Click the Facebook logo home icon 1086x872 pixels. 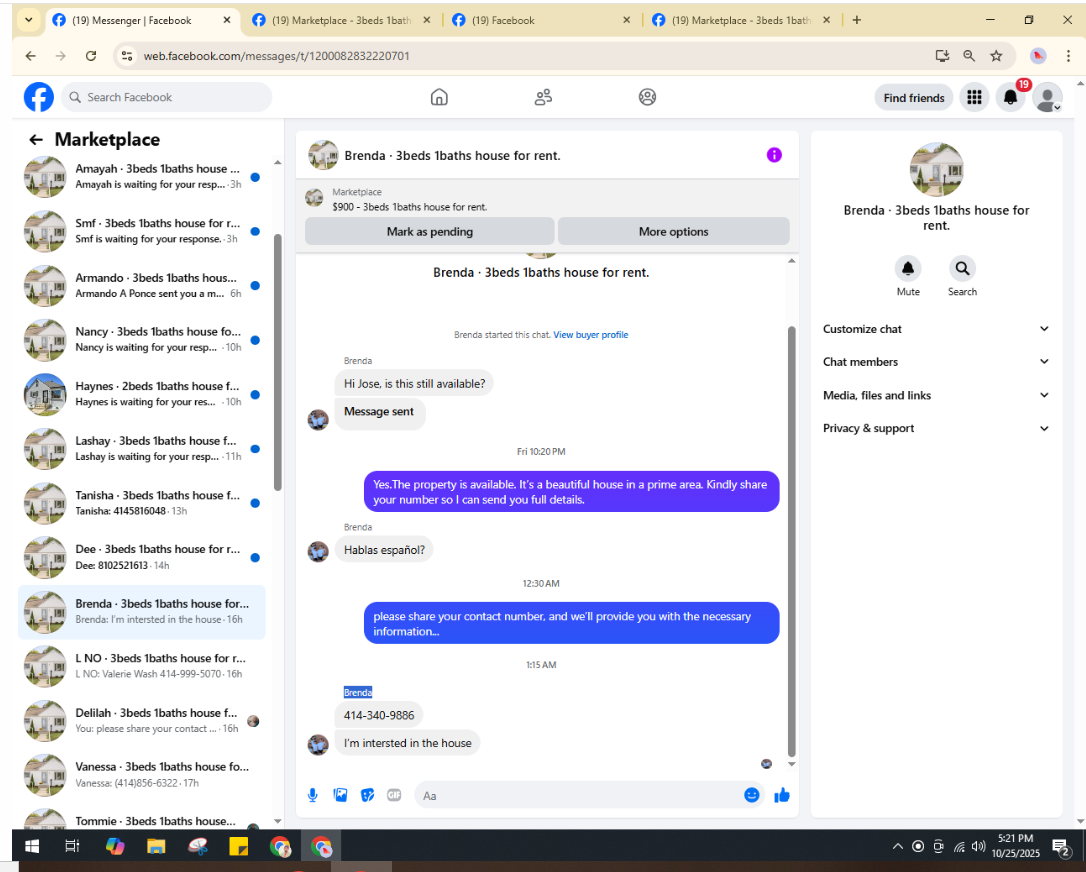39,97
